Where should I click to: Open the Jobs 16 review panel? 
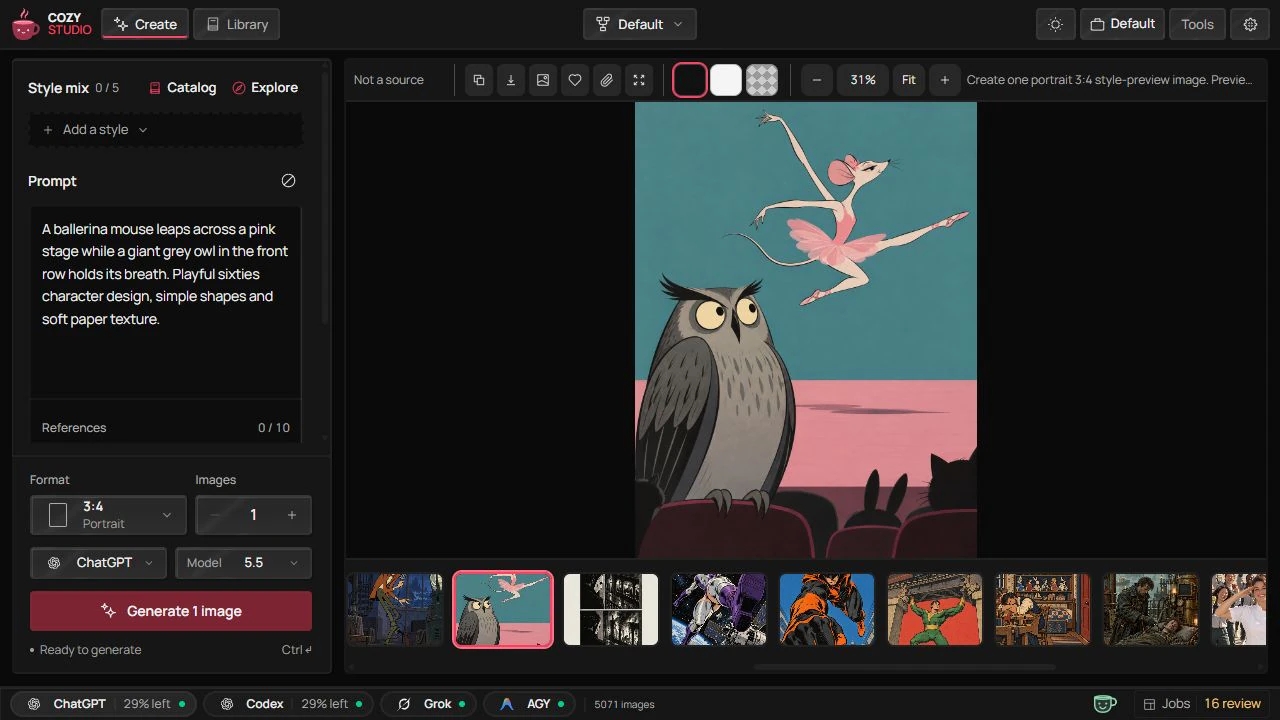click(1202, 704)
